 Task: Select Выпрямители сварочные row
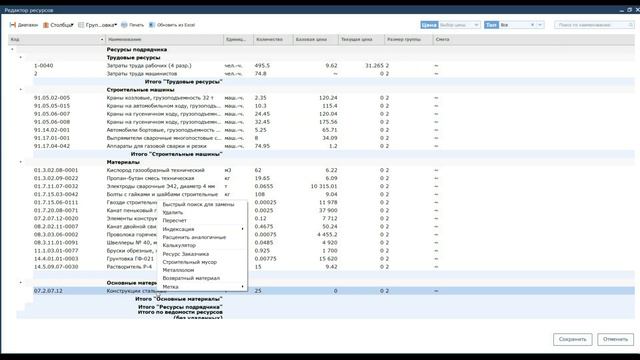(334, 138)
